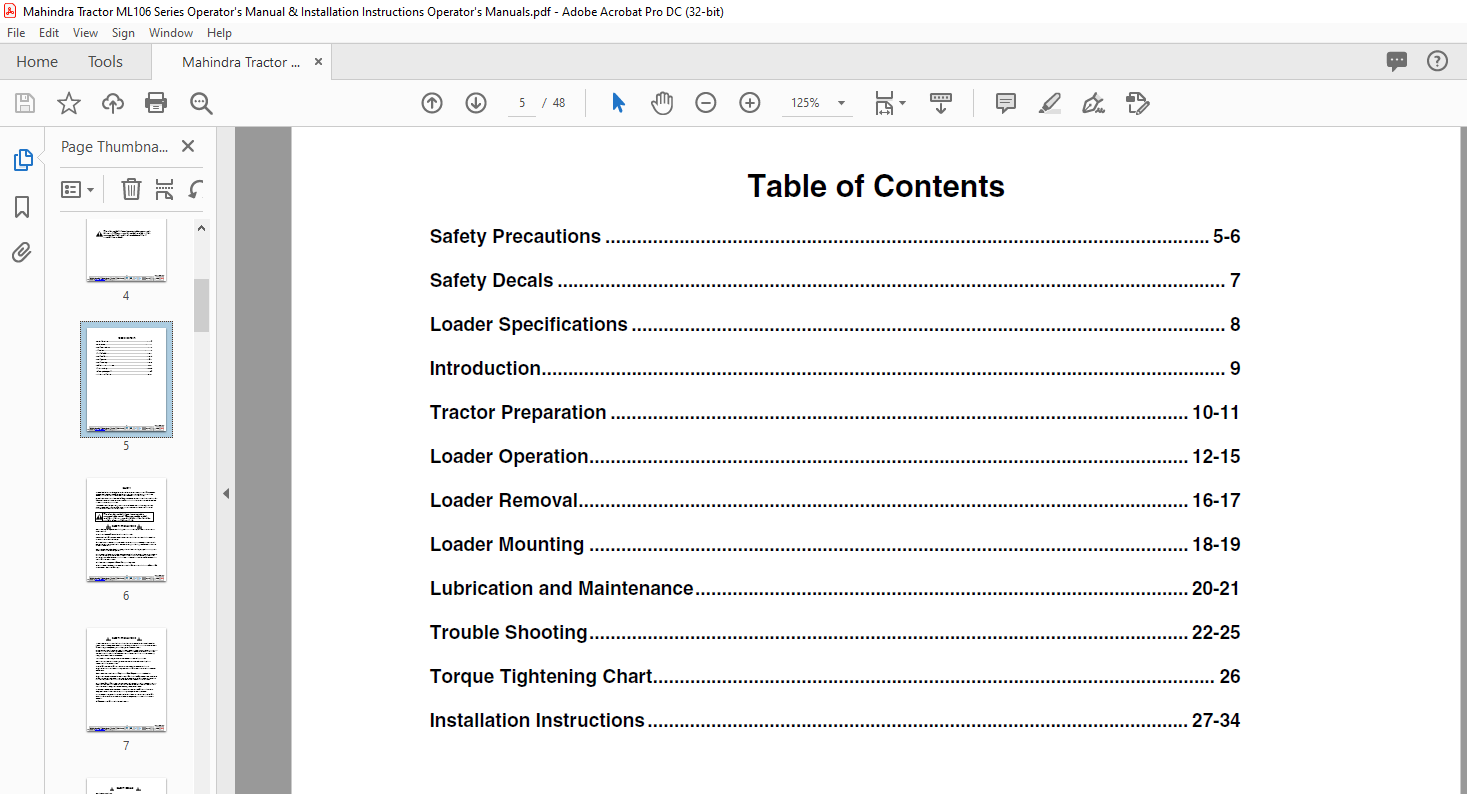Open the Help menu
Screen dimensions: 1467x794
pyautogui.click(x=219, y=33)
